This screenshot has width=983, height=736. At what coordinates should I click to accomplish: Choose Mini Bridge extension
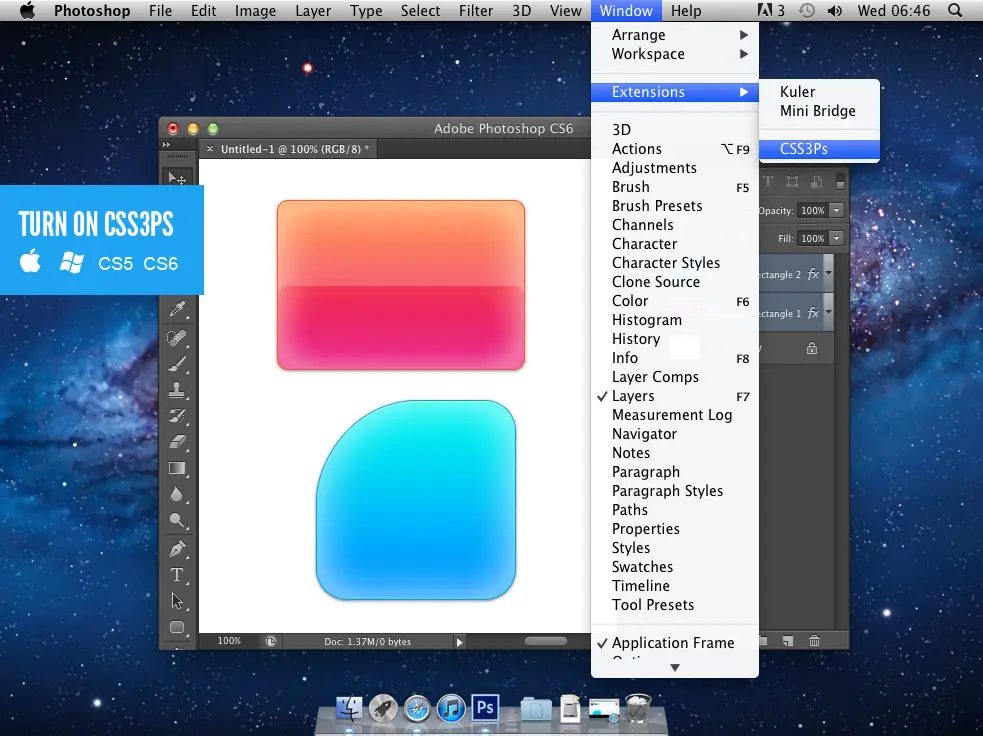click(819, 111)
